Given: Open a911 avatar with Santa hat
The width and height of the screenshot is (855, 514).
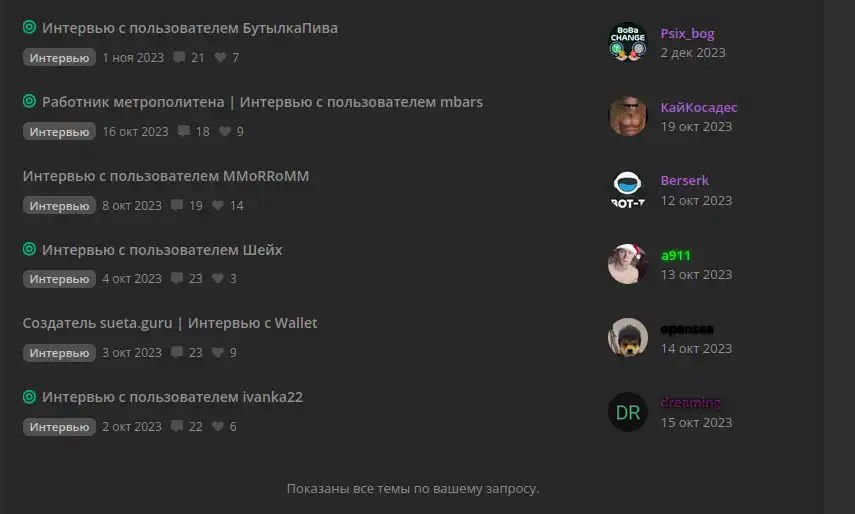Looking at the screenshot, I should (628, 264).
